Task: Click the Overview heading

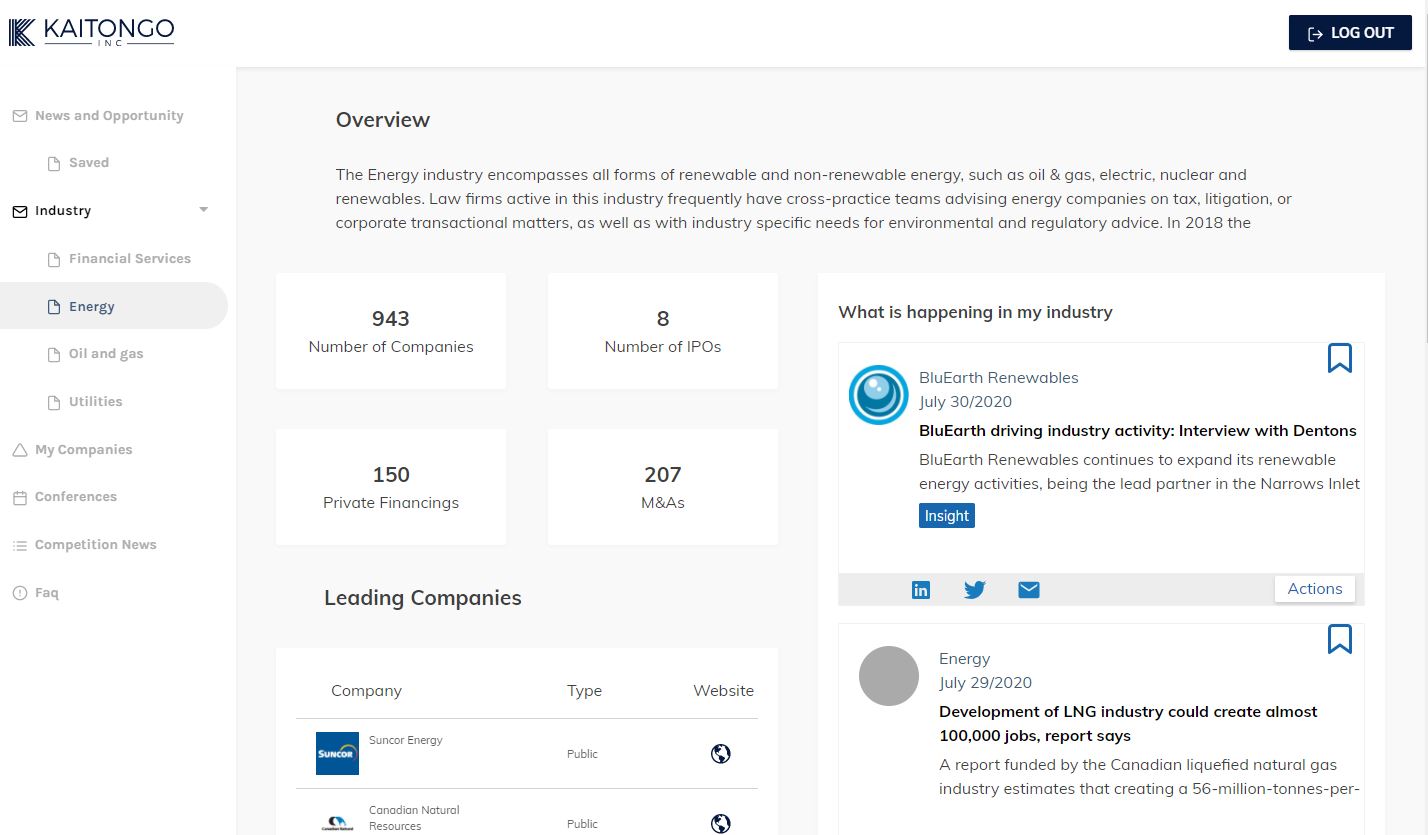Action: tap(383, 120)
